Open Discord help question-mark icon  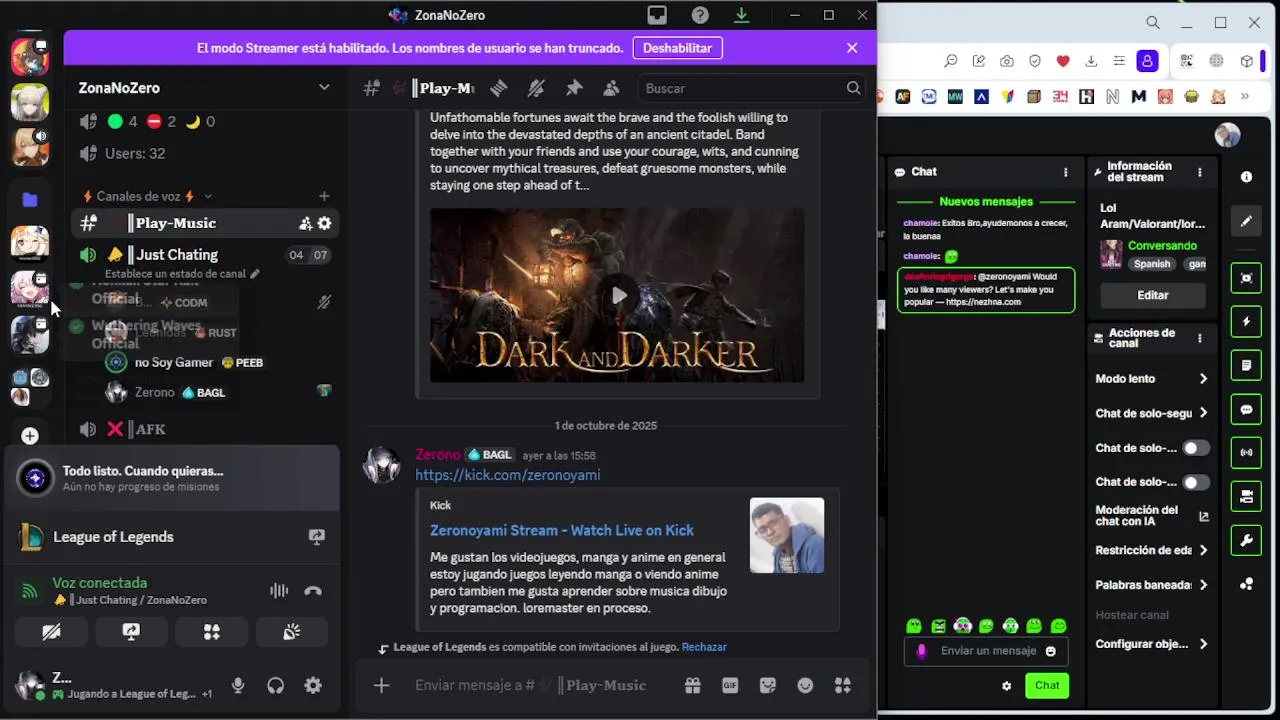point(700,15)
